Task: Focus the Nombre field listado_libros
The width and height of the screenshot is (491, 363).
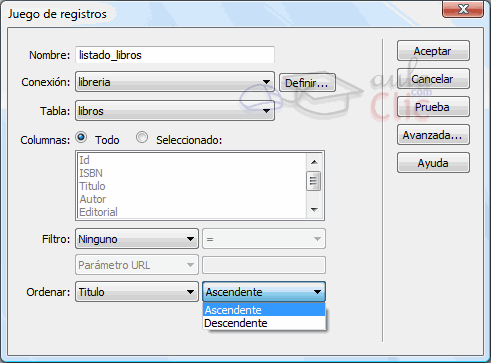Action: click(175, 55)
